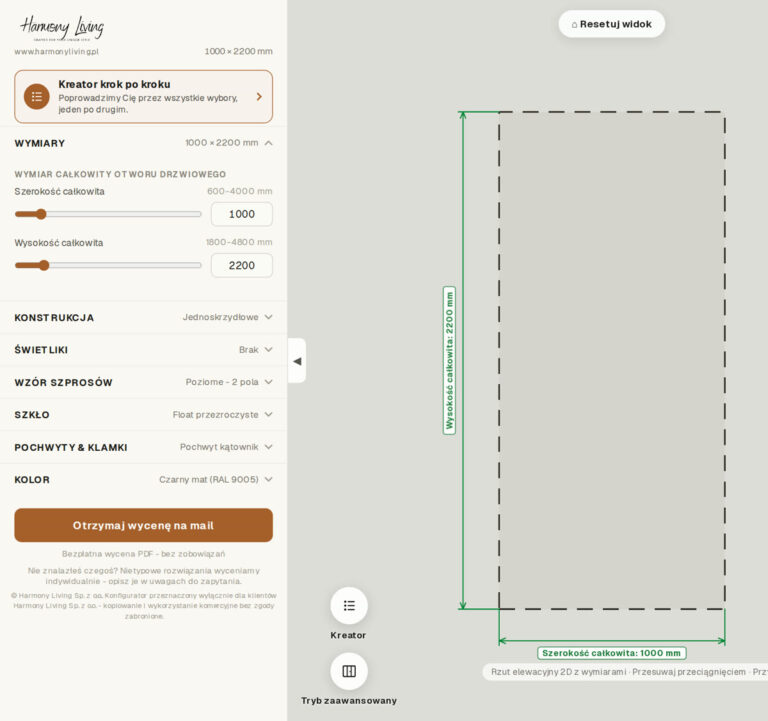This screenshot has height=721, width=768.
Task: Click the dashed door opening preview
Action: tap(612, 360)
